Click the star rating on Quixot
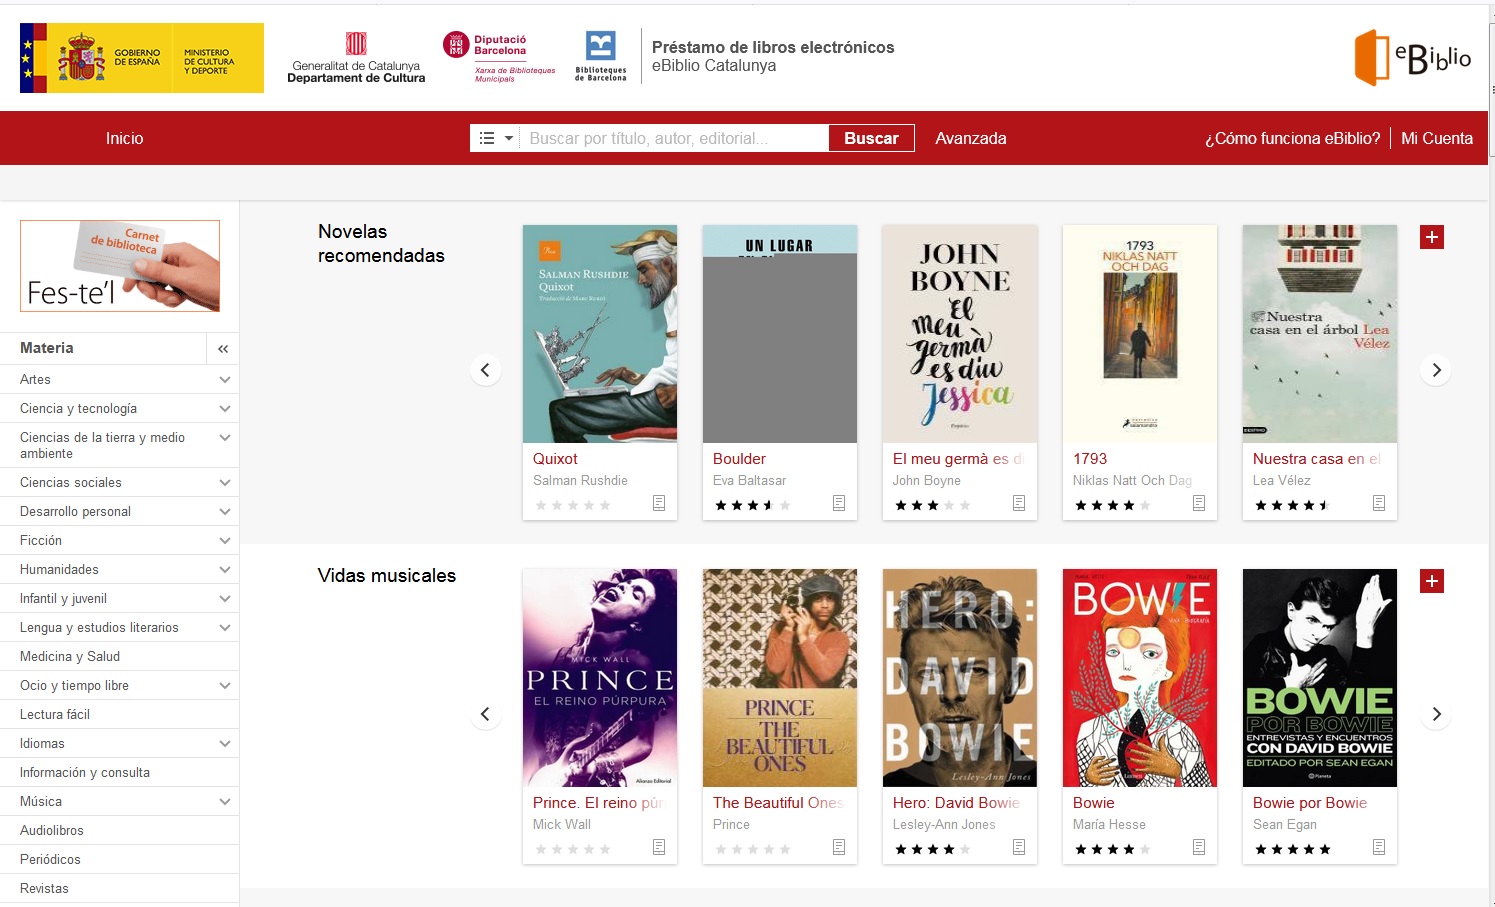This screenshot has height=907, width=1495. (x=573, y=505)
